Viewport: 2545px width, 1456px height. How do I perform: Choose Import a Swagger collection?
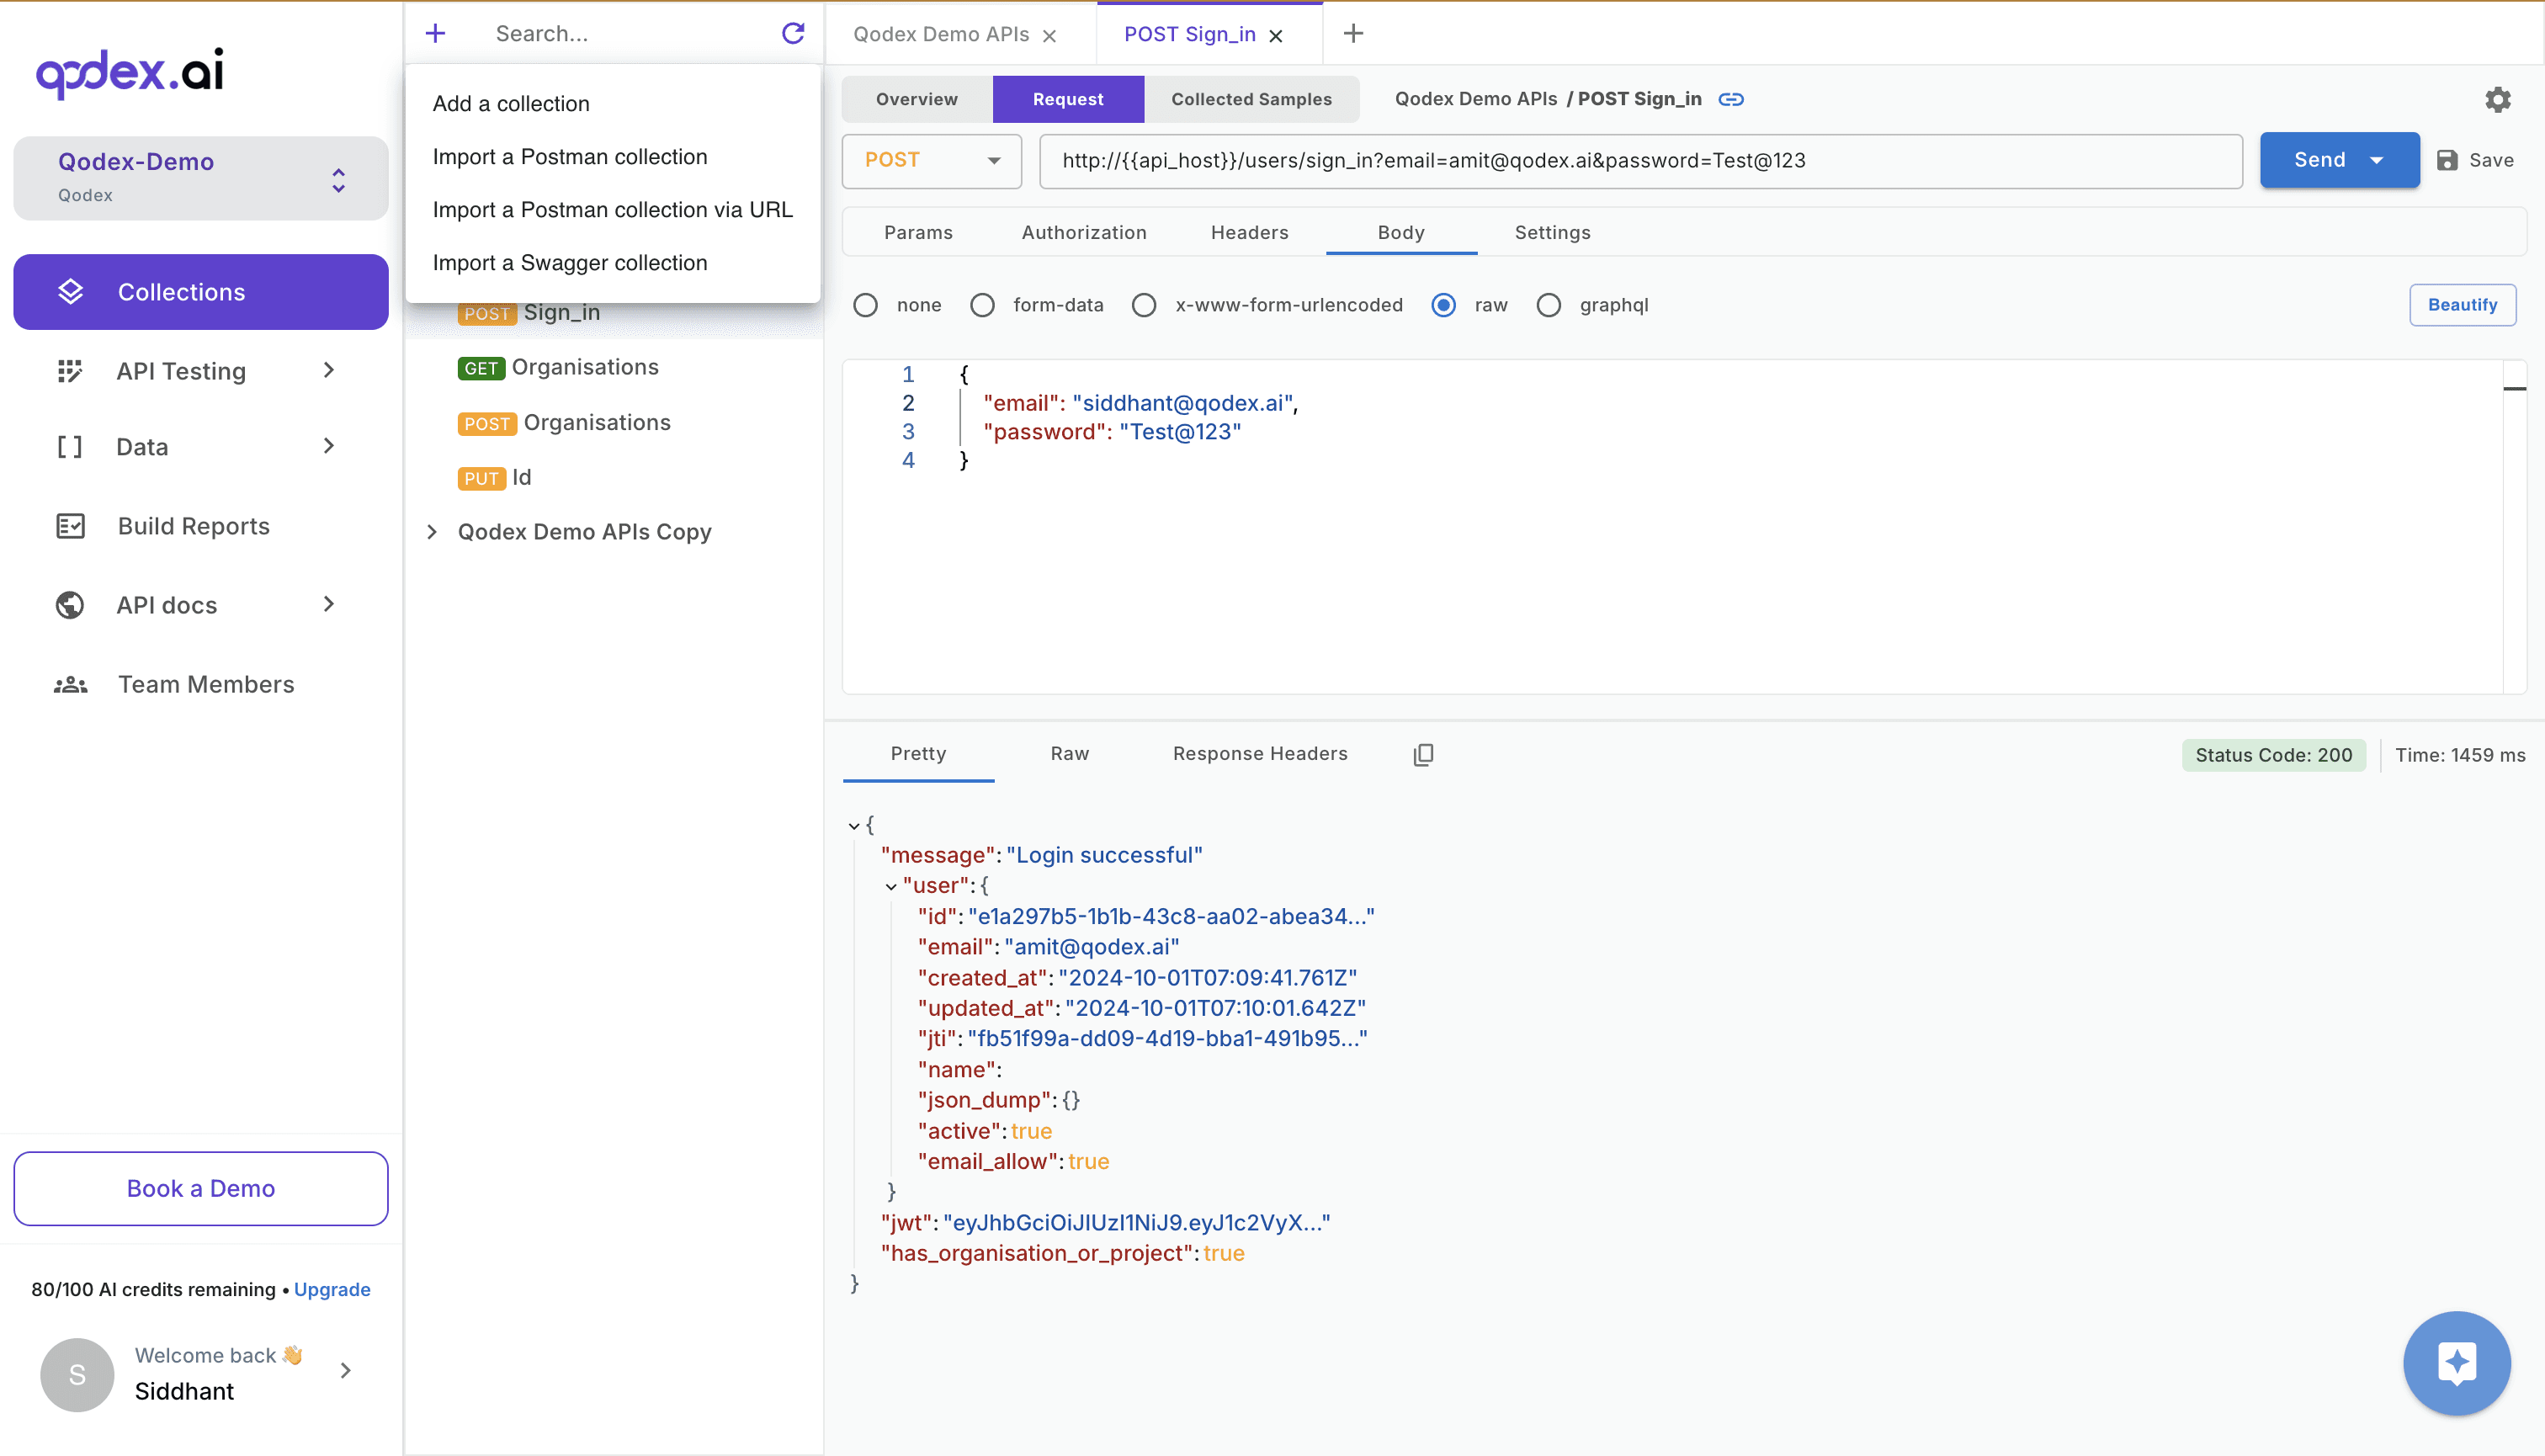569,263
